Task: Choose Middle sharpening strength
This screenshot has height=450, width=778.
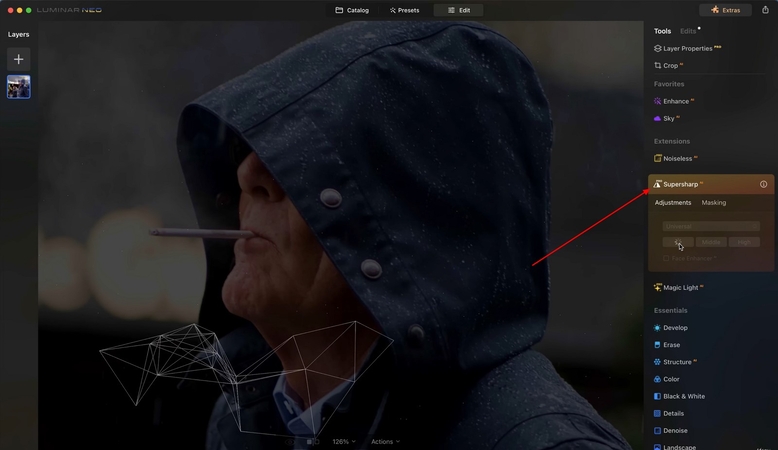Action: [x=711, y=242]
